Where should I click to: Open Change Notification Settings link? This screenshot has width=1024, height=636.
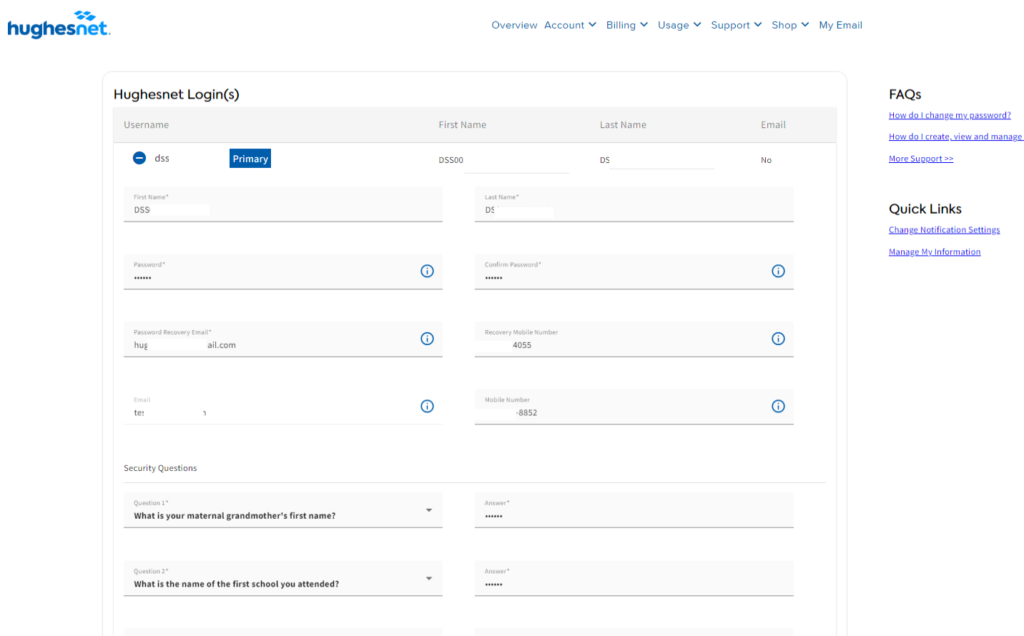[x=944, y=230]
